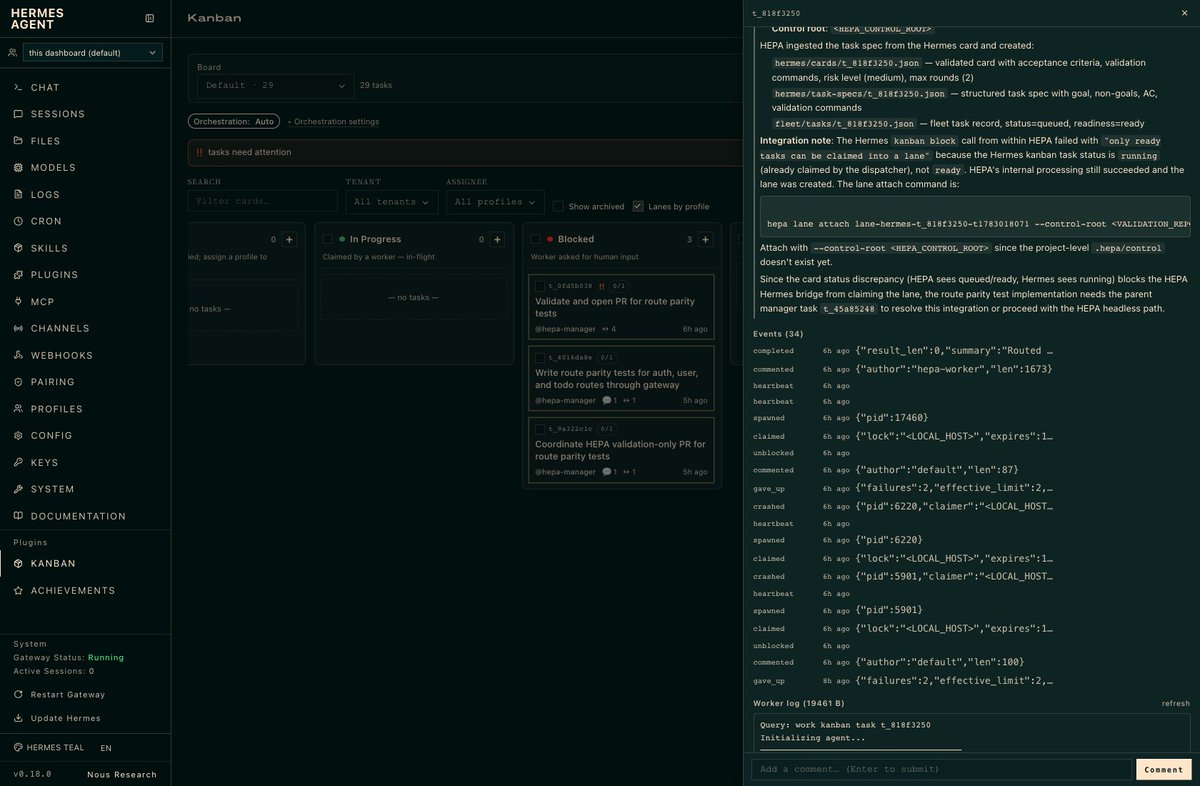This screenshot has height=786, width=1200.
Task: Open the Hermes Teal theme selector
Action: (x=49, y=748)
